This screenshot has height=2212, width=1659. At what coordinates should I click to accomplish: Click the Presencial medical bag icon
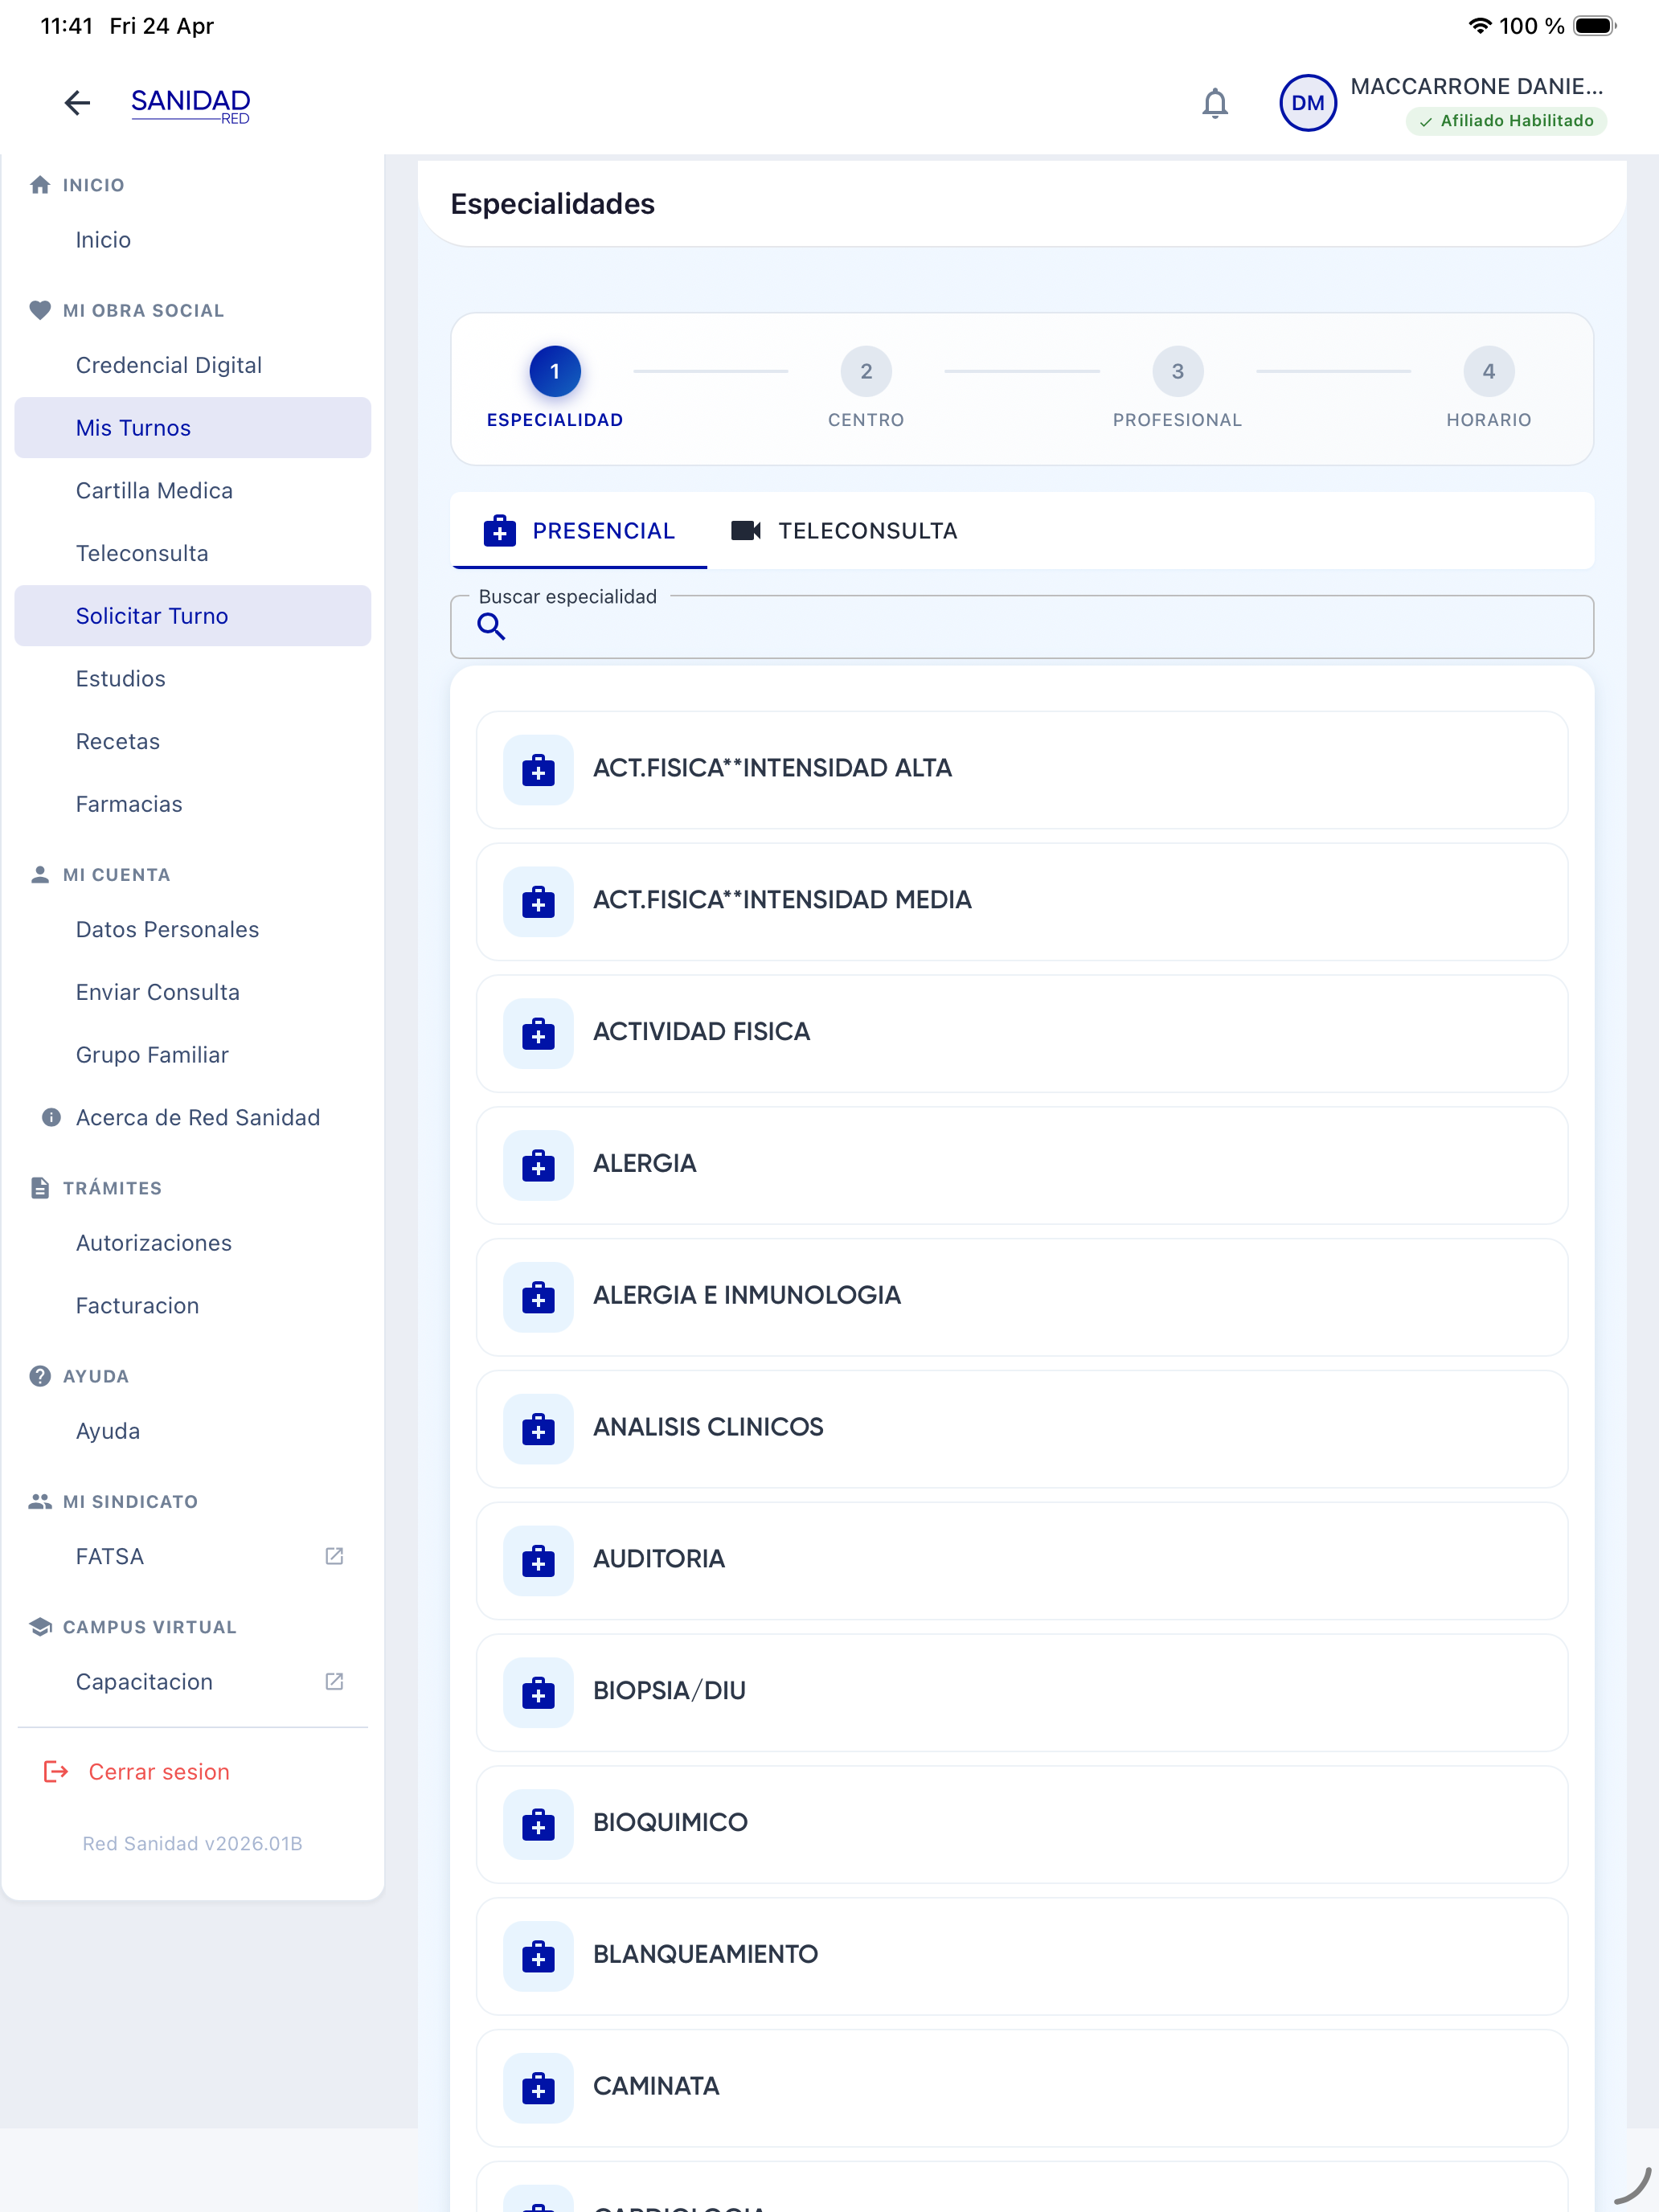tap(499, 531)
